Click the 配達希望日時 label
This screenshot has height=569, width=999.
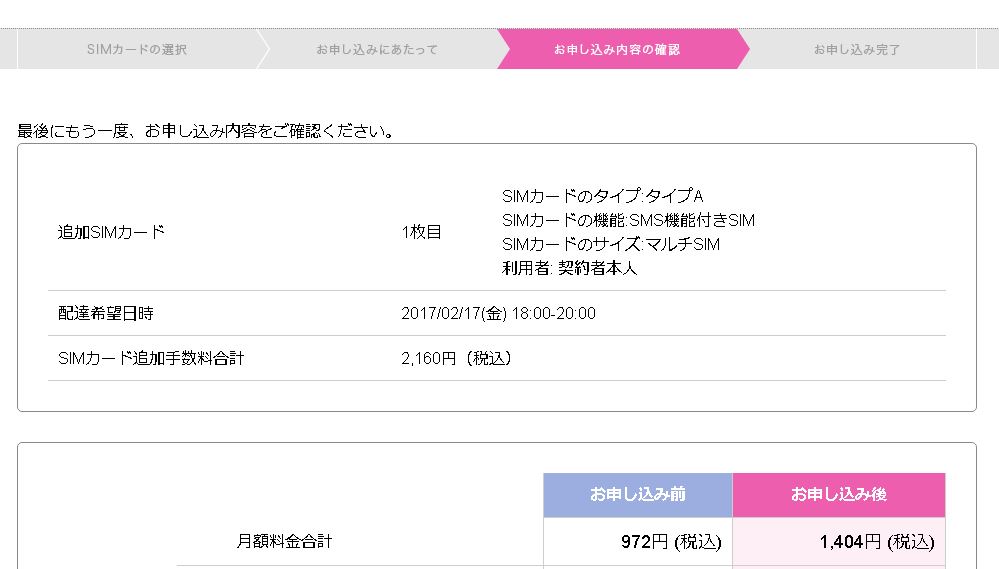(105, 313)
